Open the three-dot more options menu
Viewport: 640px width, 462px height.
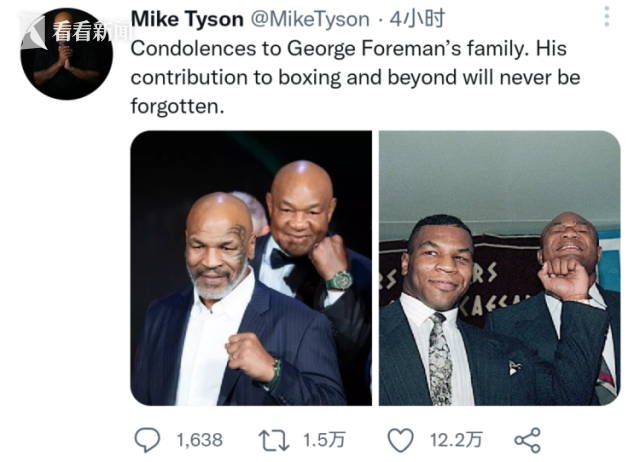click(607, 17)
